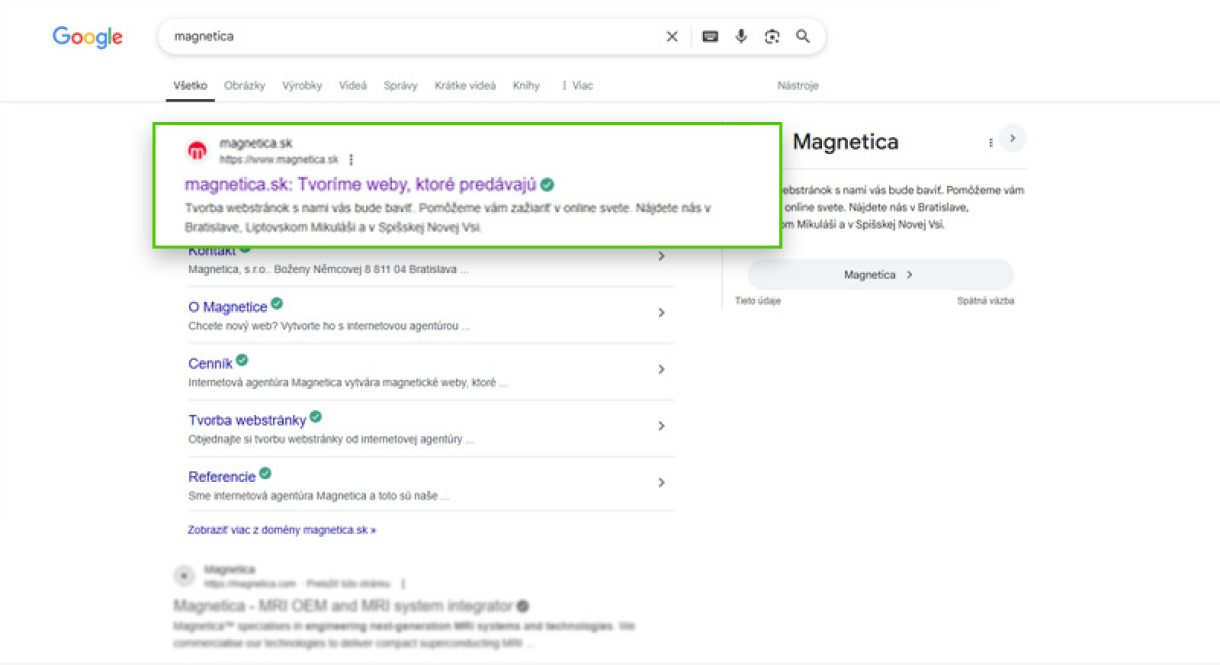Screen dimensions: 1220x665
Task: Expand the Tvorba webstránky sitelink chevron
Action: 660,426
